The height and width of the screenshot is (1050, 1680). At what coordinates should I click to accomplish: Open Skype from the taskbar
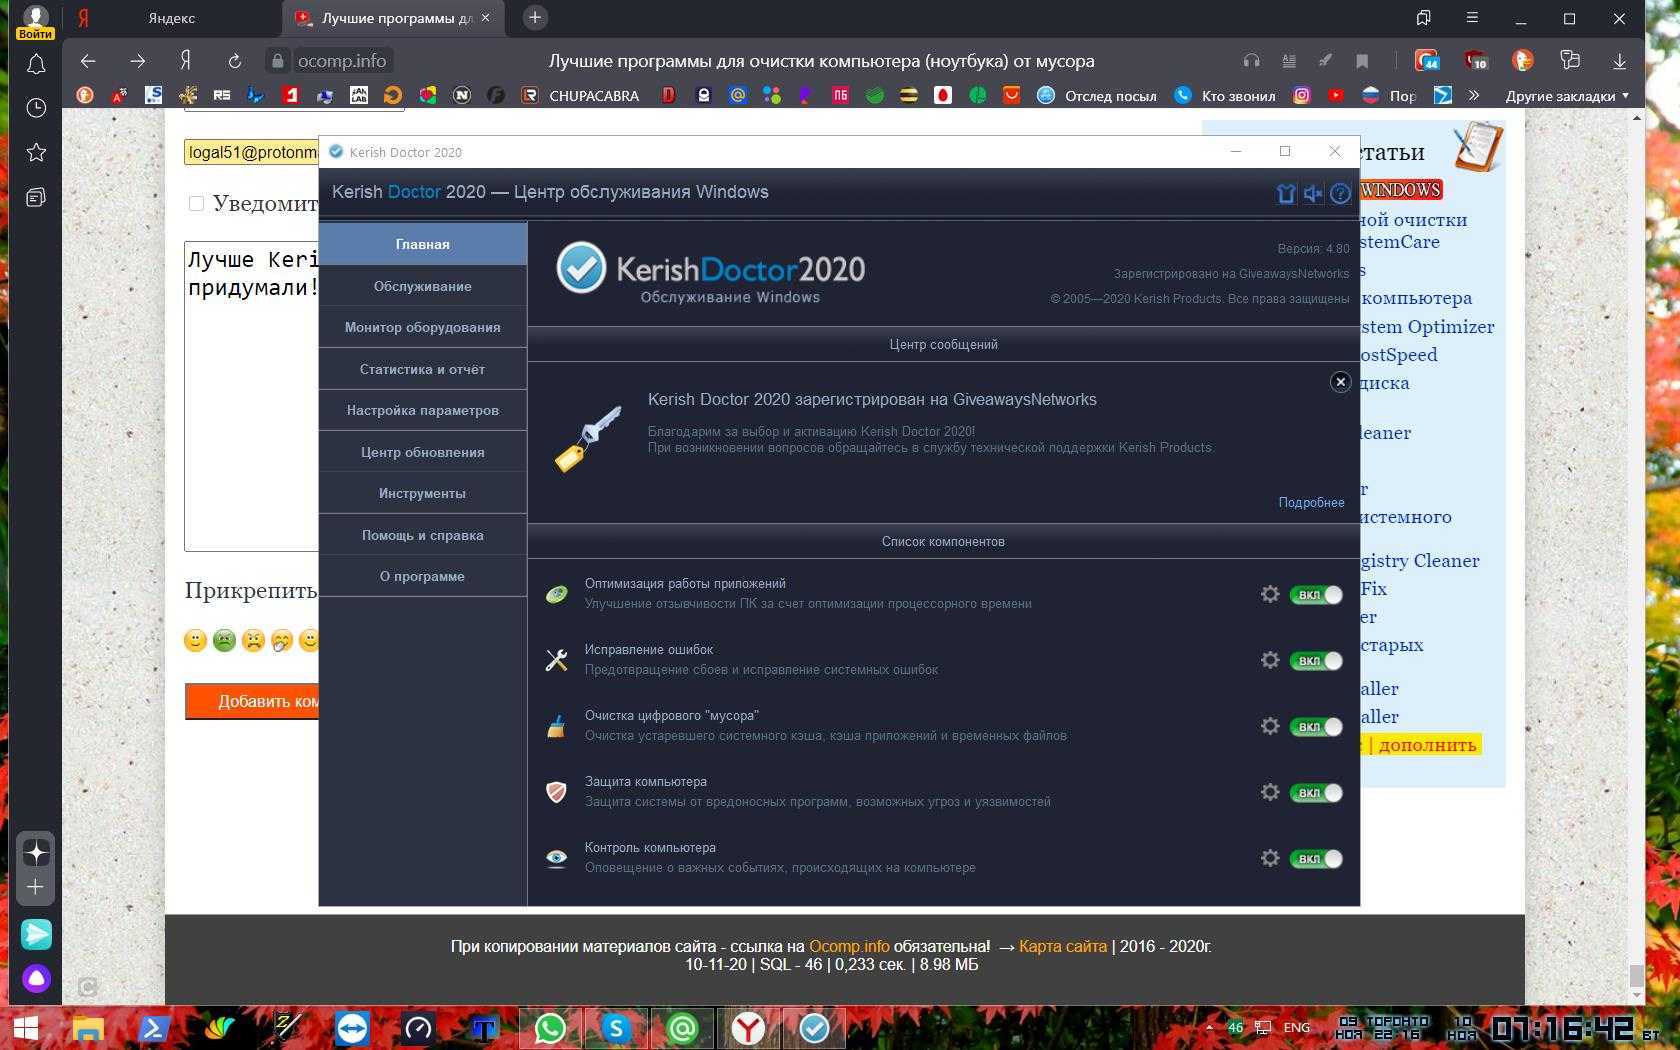click(616, 1028)
